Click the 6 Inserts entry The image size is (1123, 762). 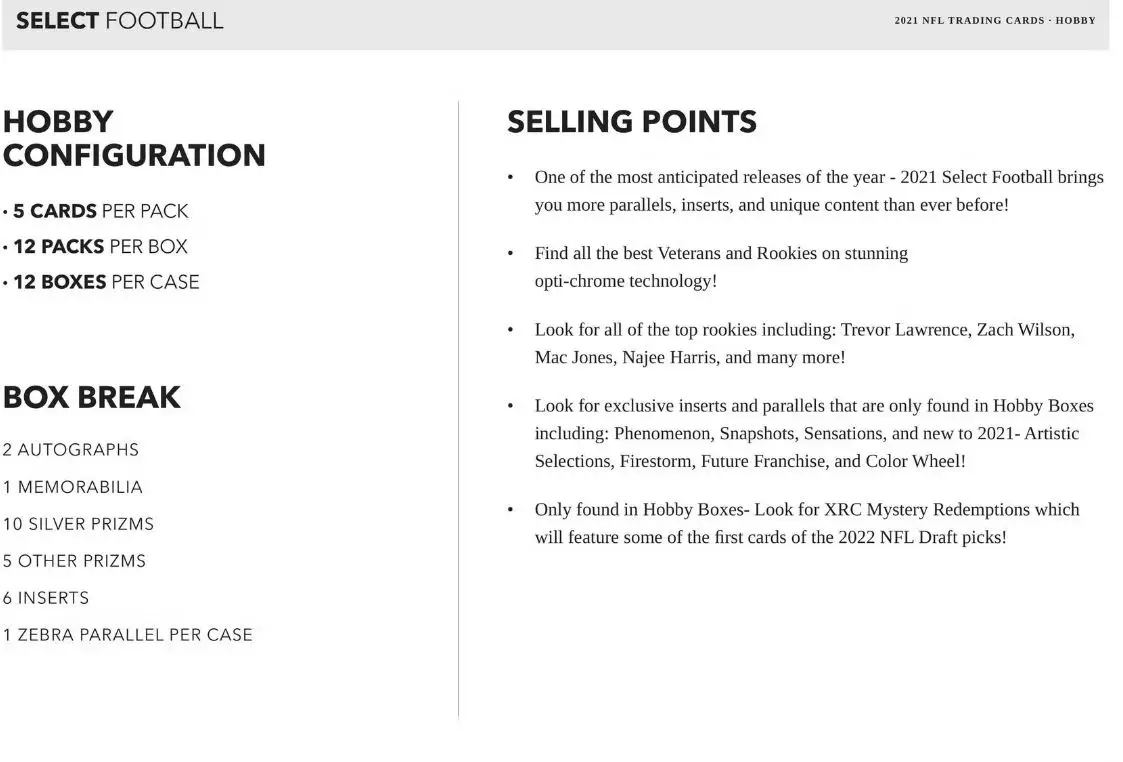pyautogui.click(x=46, y=598)
